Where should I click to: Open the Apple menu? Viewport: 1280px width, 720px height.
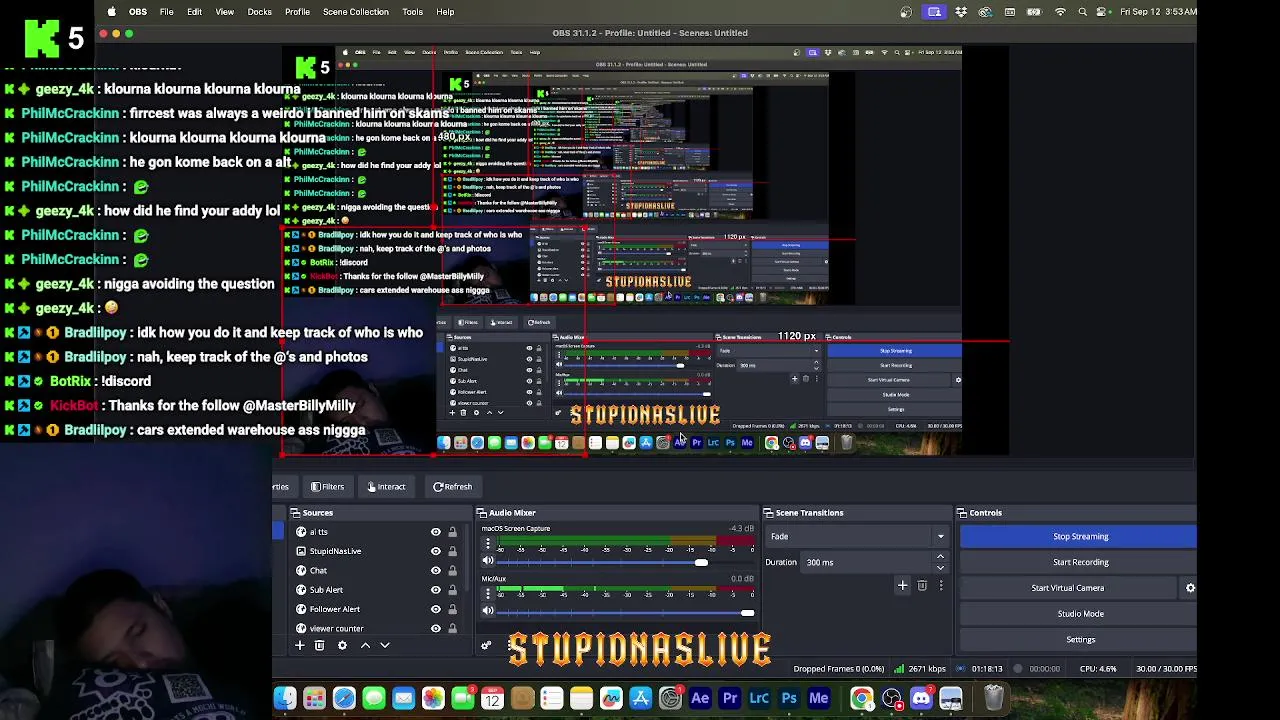pos(111,12)
